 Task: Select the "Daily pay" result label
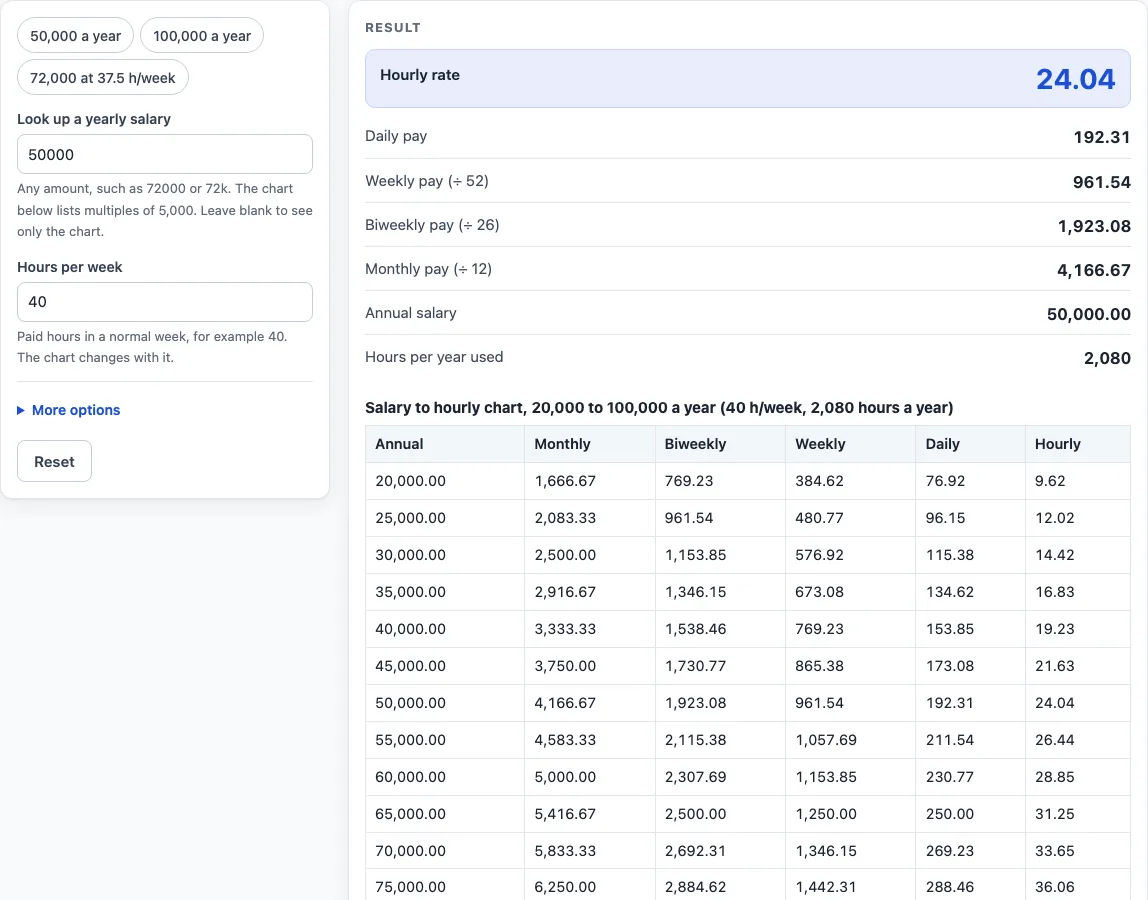coord(396,136)
